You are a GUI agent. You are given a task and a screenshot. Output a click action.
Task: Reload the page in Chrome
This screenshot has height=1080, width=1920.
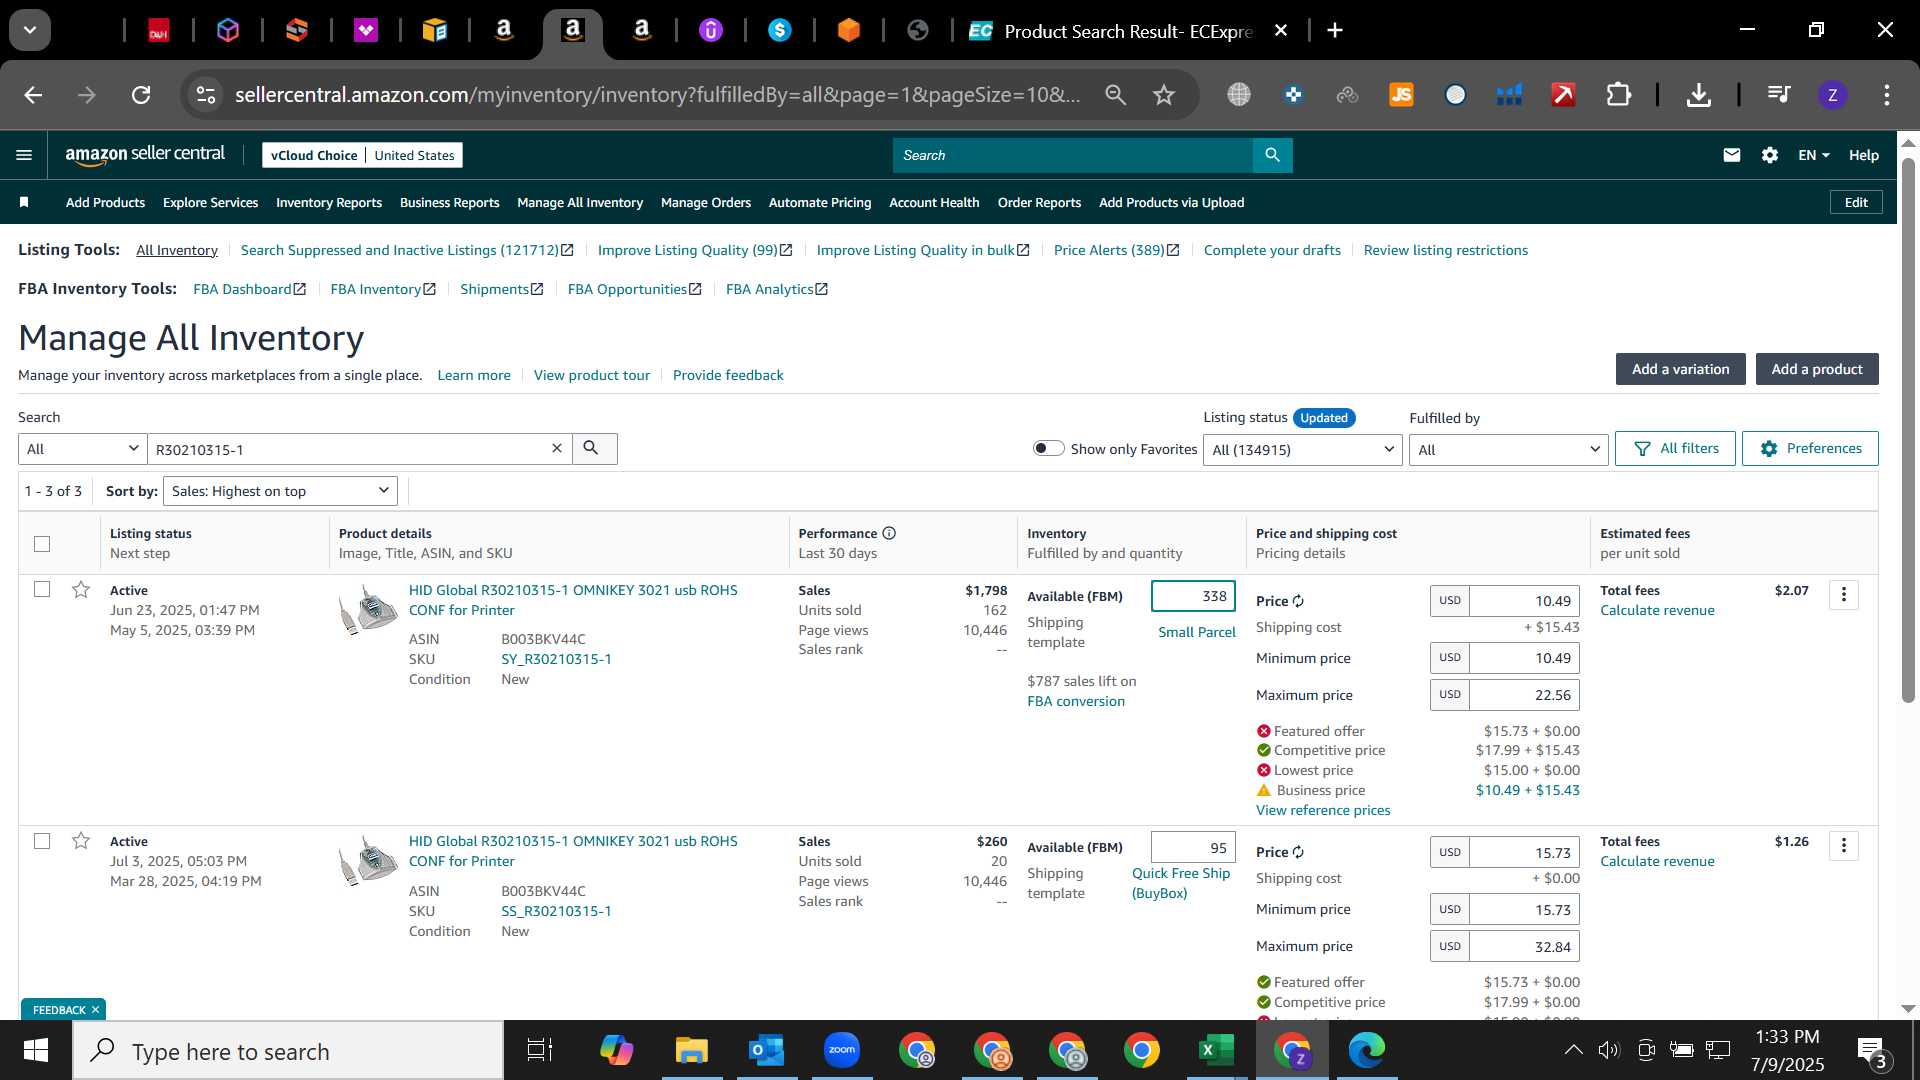pos(141,95)
